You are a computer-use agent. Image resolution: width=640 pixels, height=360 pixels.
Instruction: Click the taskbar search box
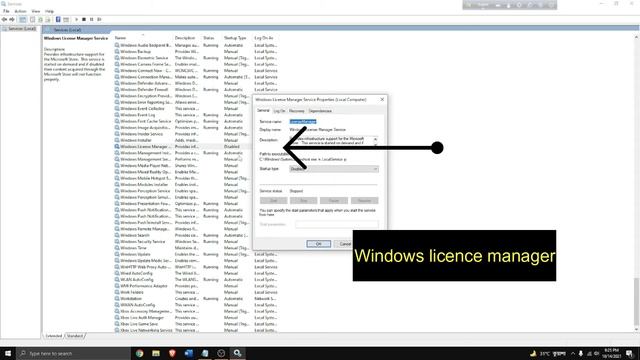[x=73, y=353]
